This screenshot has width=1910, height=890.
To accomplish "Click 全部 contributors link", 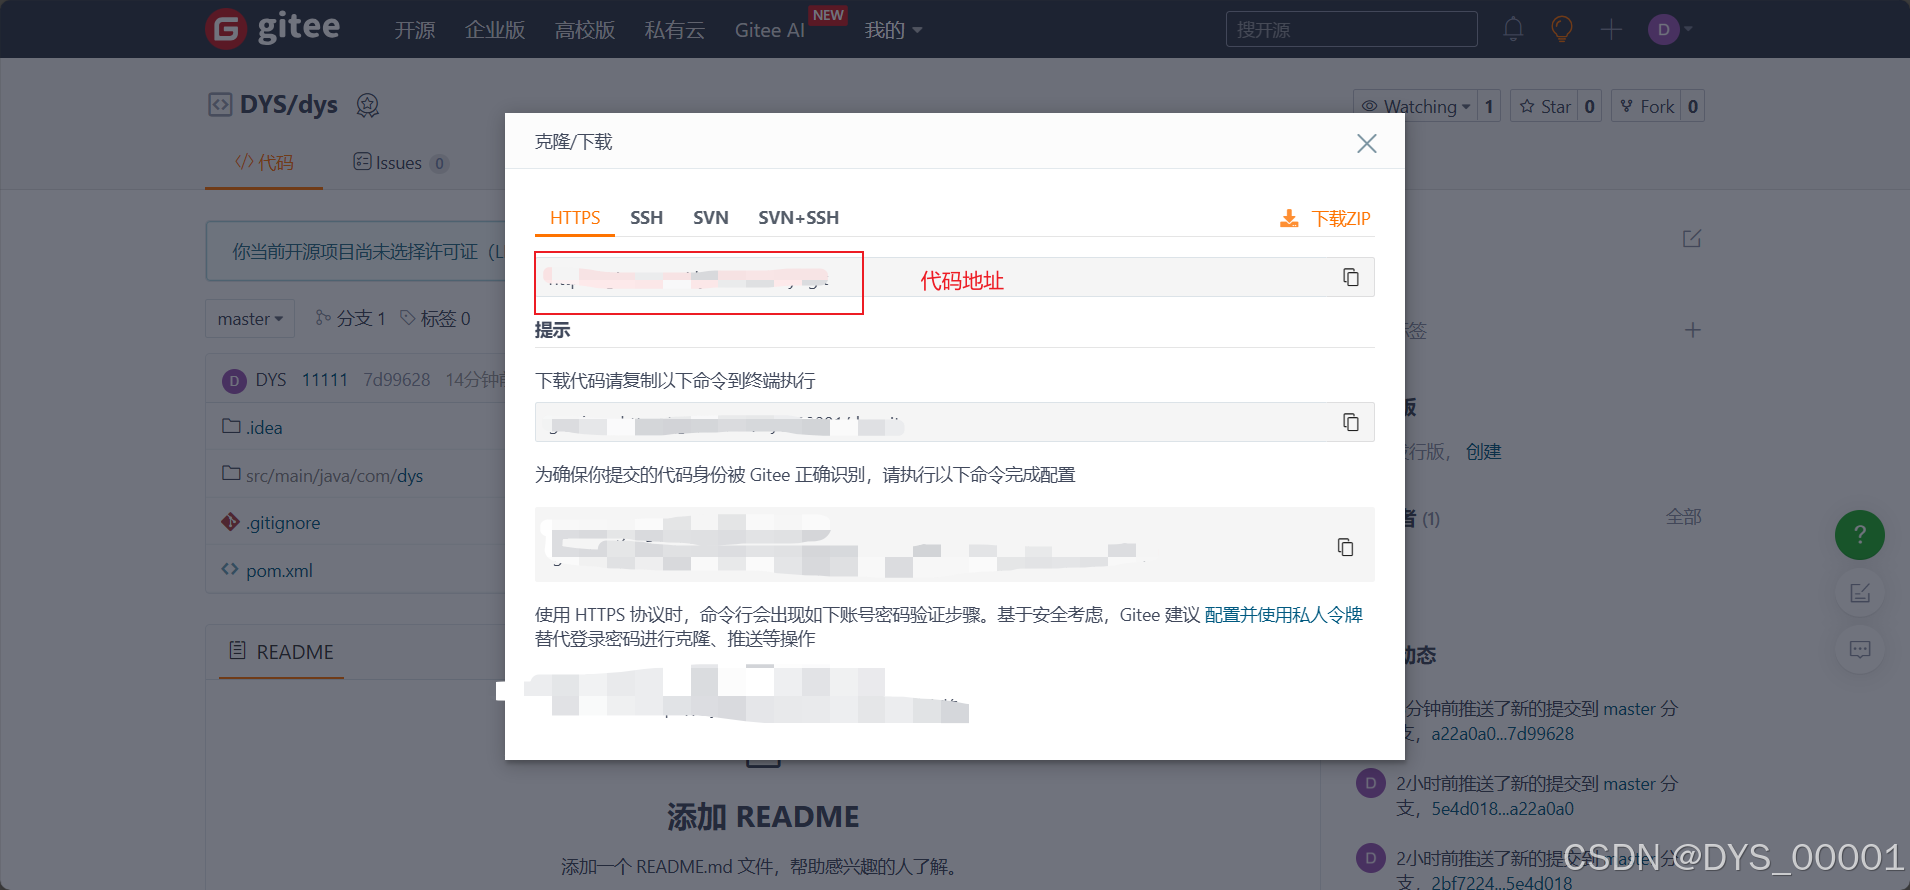I will pyautogui.click(x=1684, y=517).
